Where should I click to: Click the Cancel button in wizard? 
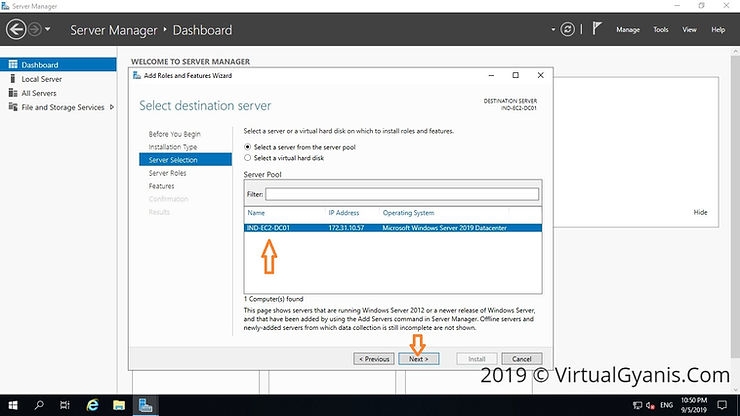pyautogui.click(x=521, y=358)
